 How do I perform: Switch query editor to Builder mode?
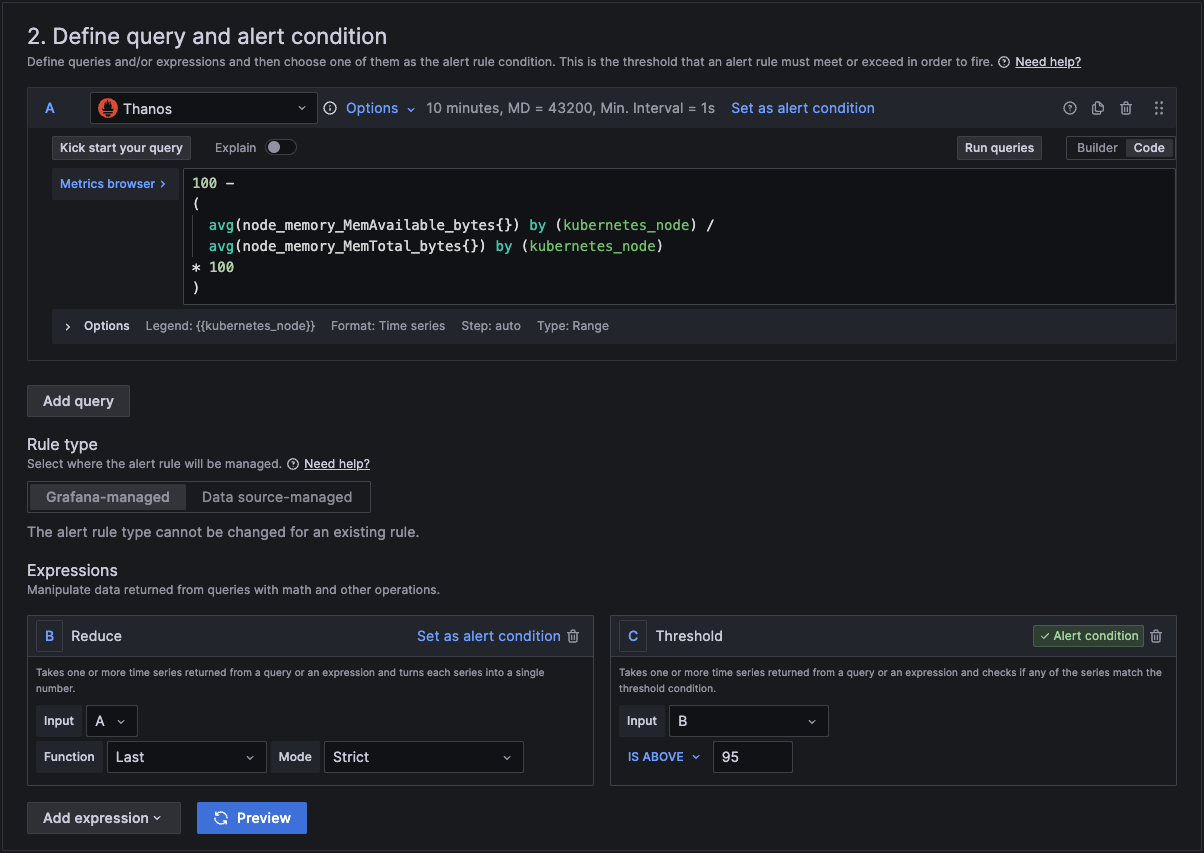tap(1097, 148)
